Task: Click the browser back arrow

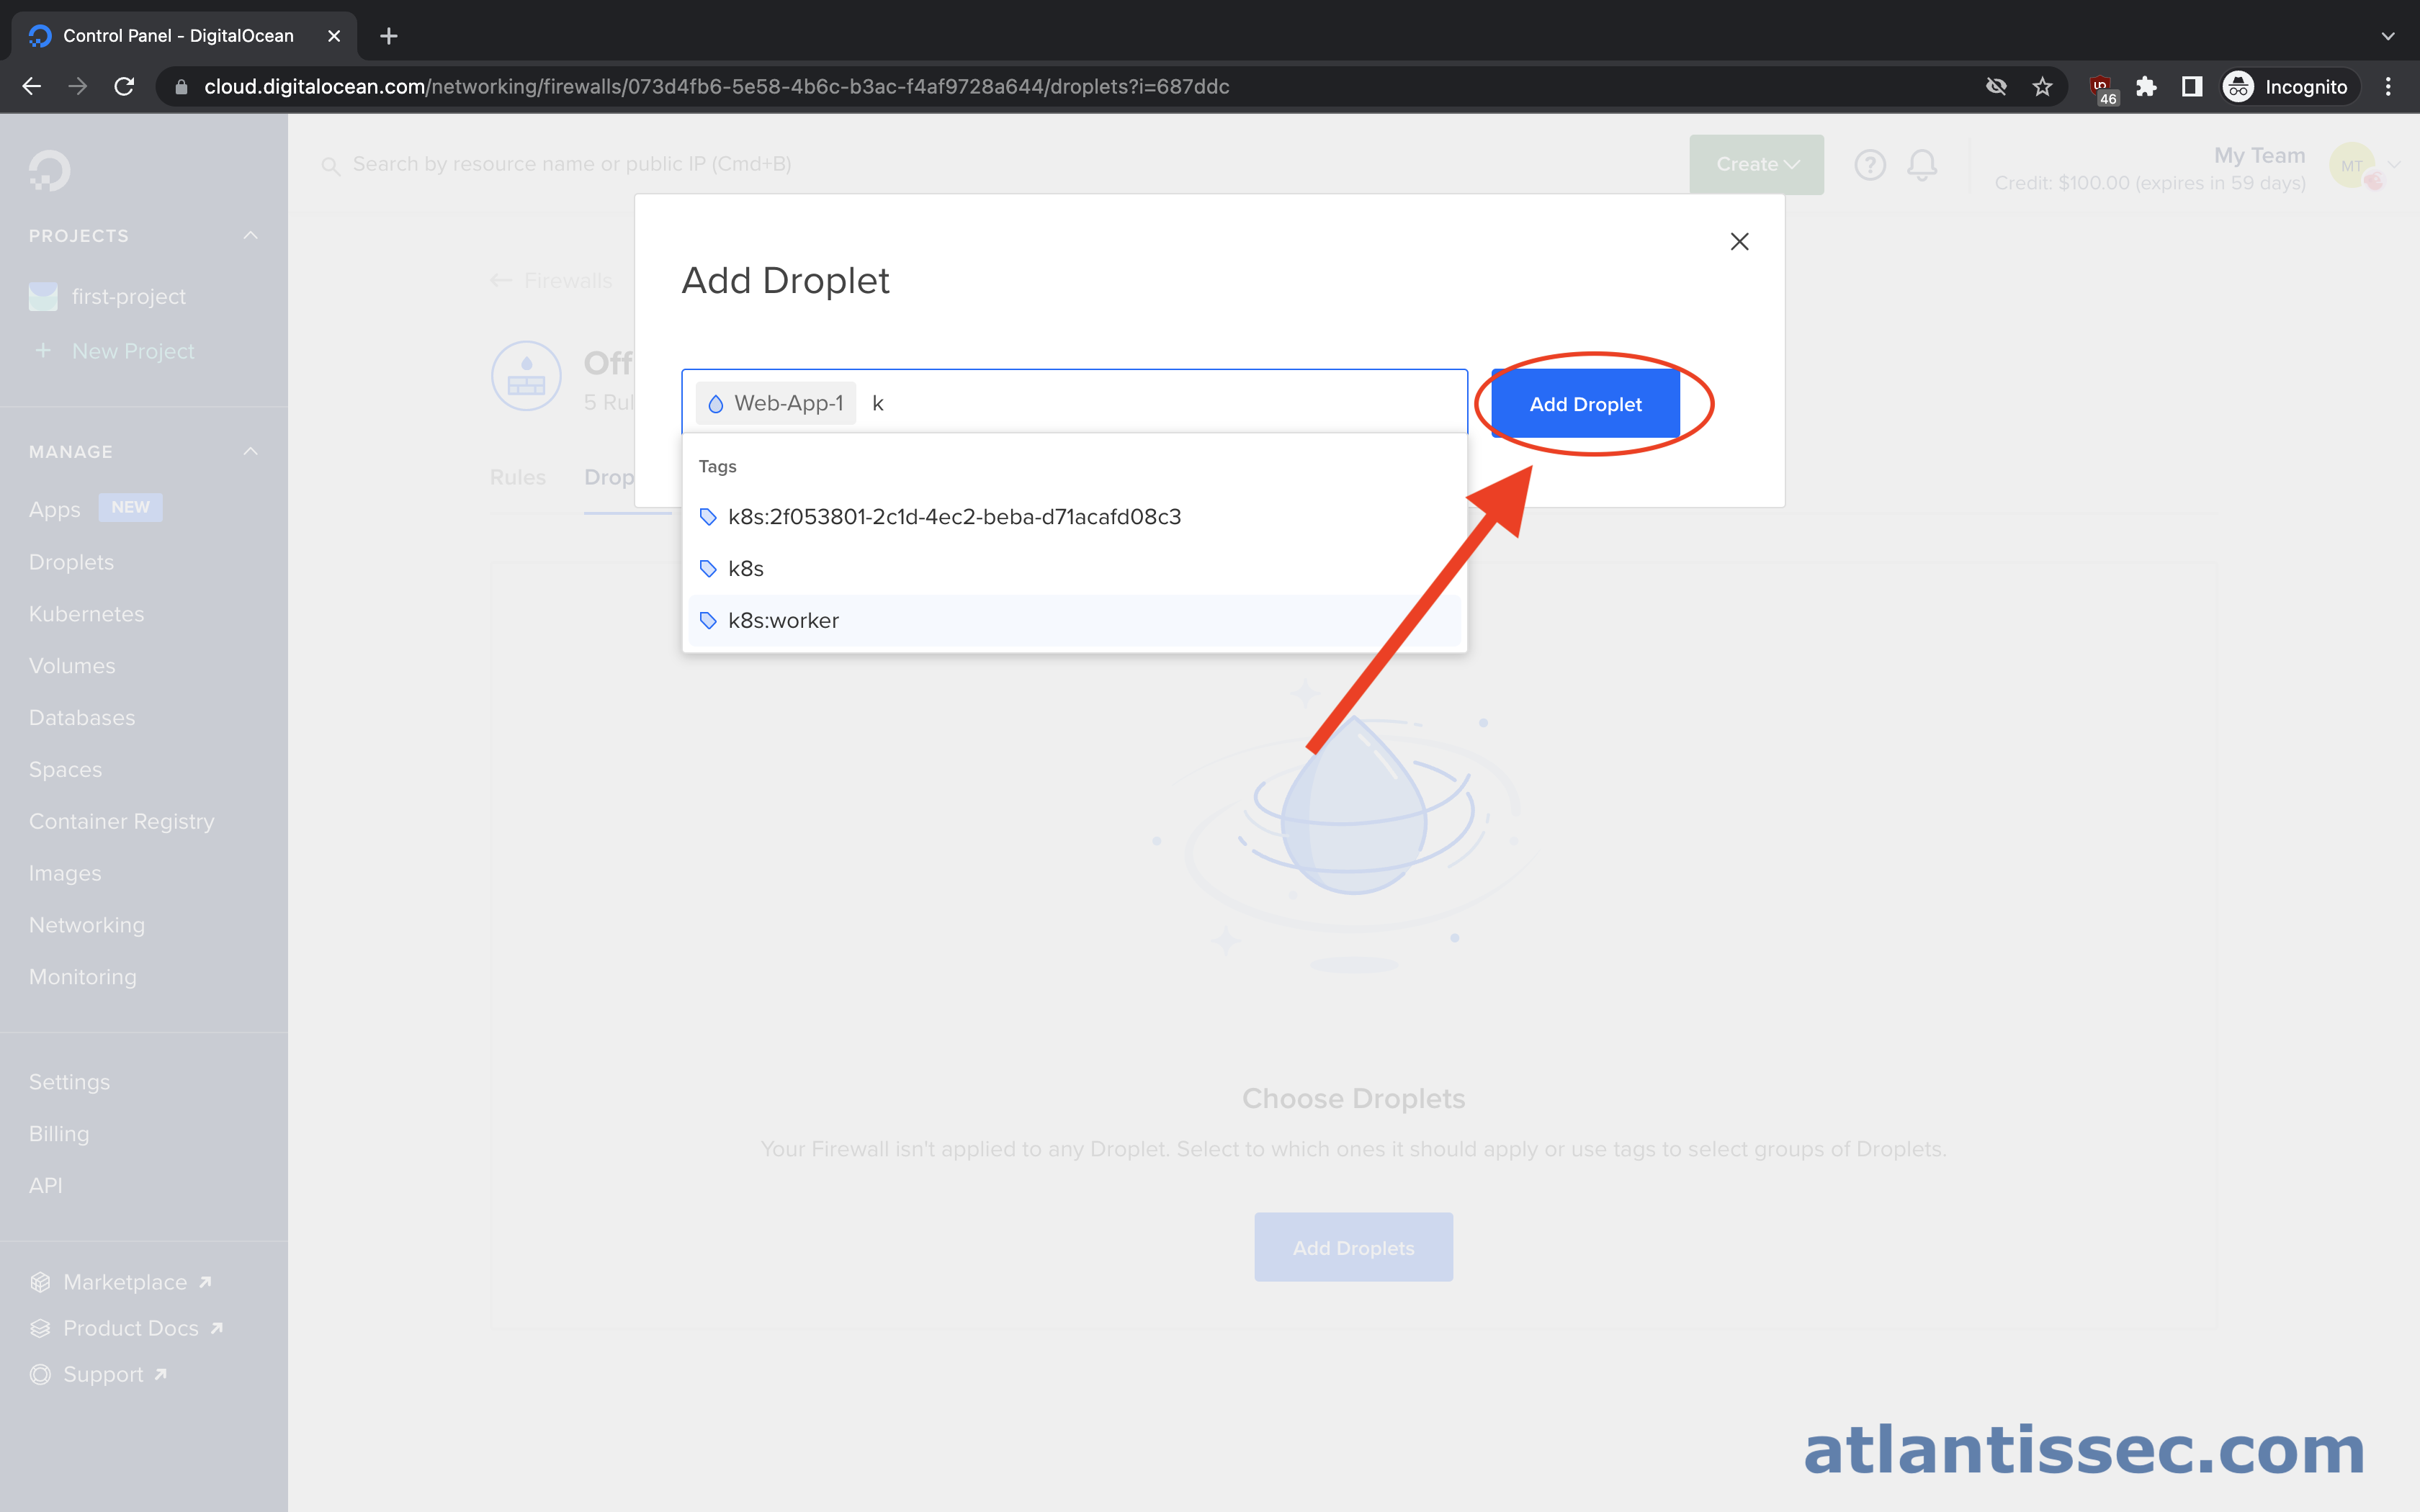Action: [x=32, y=87]
